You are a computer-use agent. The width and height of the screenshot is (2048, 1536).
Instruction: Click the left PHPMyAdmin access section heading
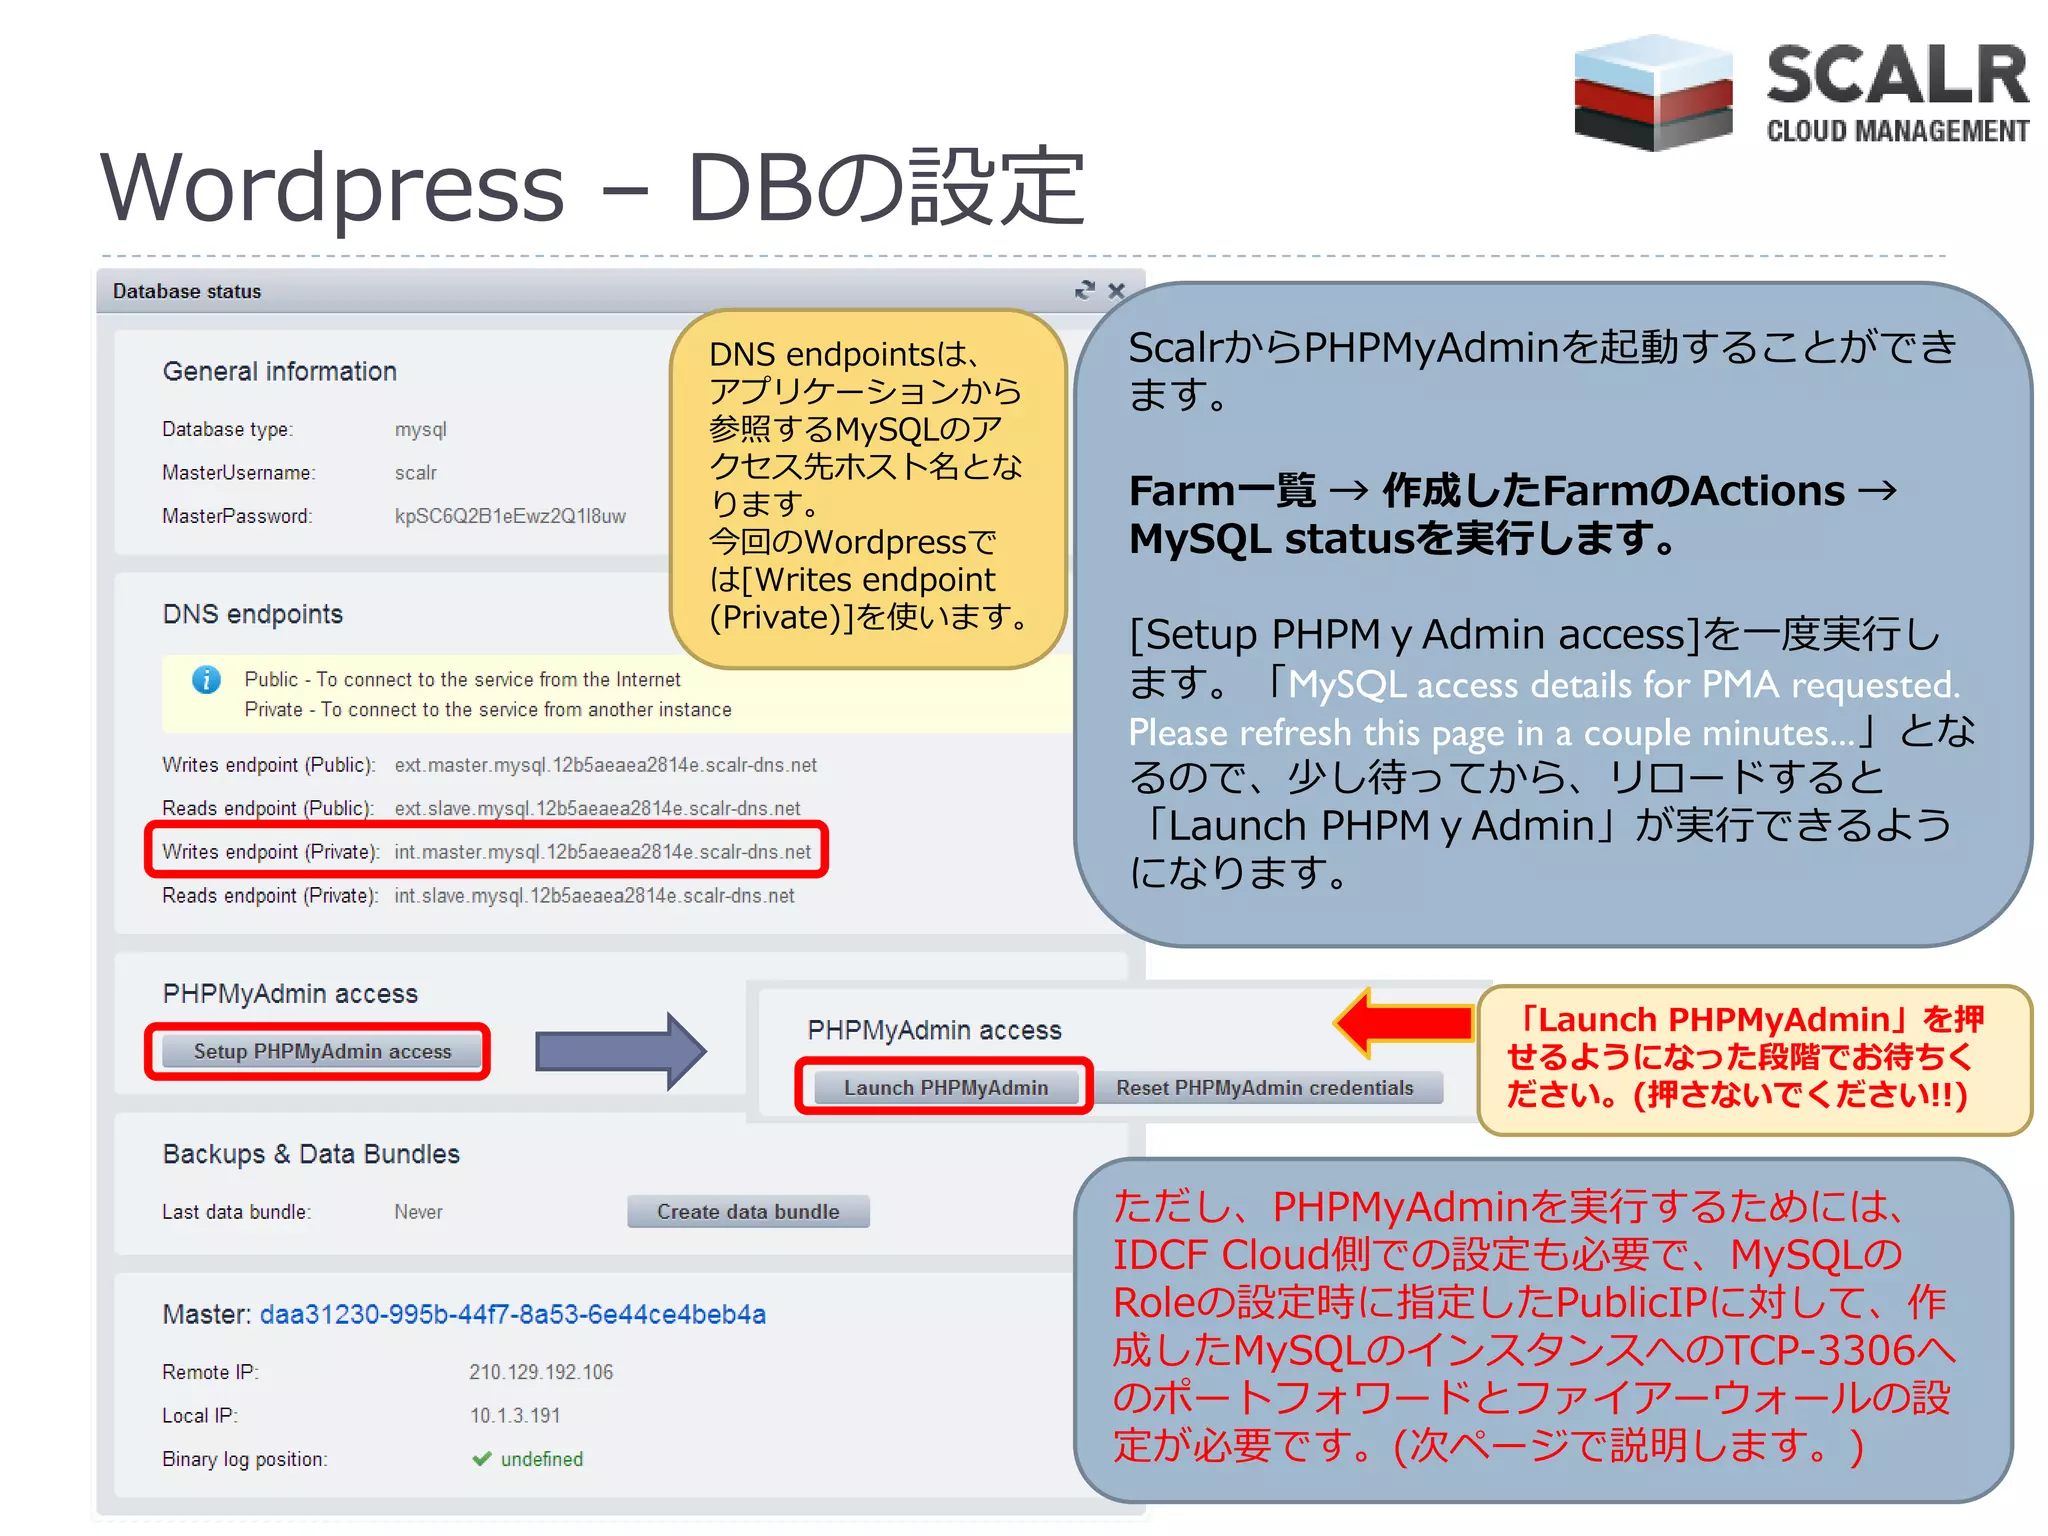pyautogui.click(x=290, y=993)
